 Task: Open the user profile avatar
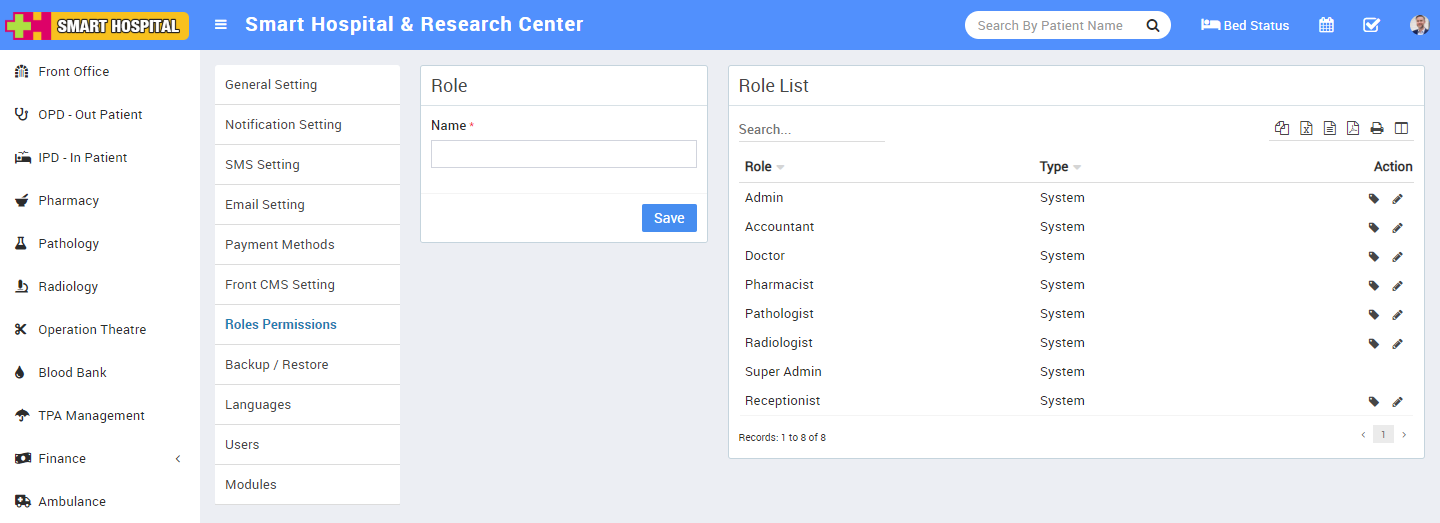tap(1419, 25)
